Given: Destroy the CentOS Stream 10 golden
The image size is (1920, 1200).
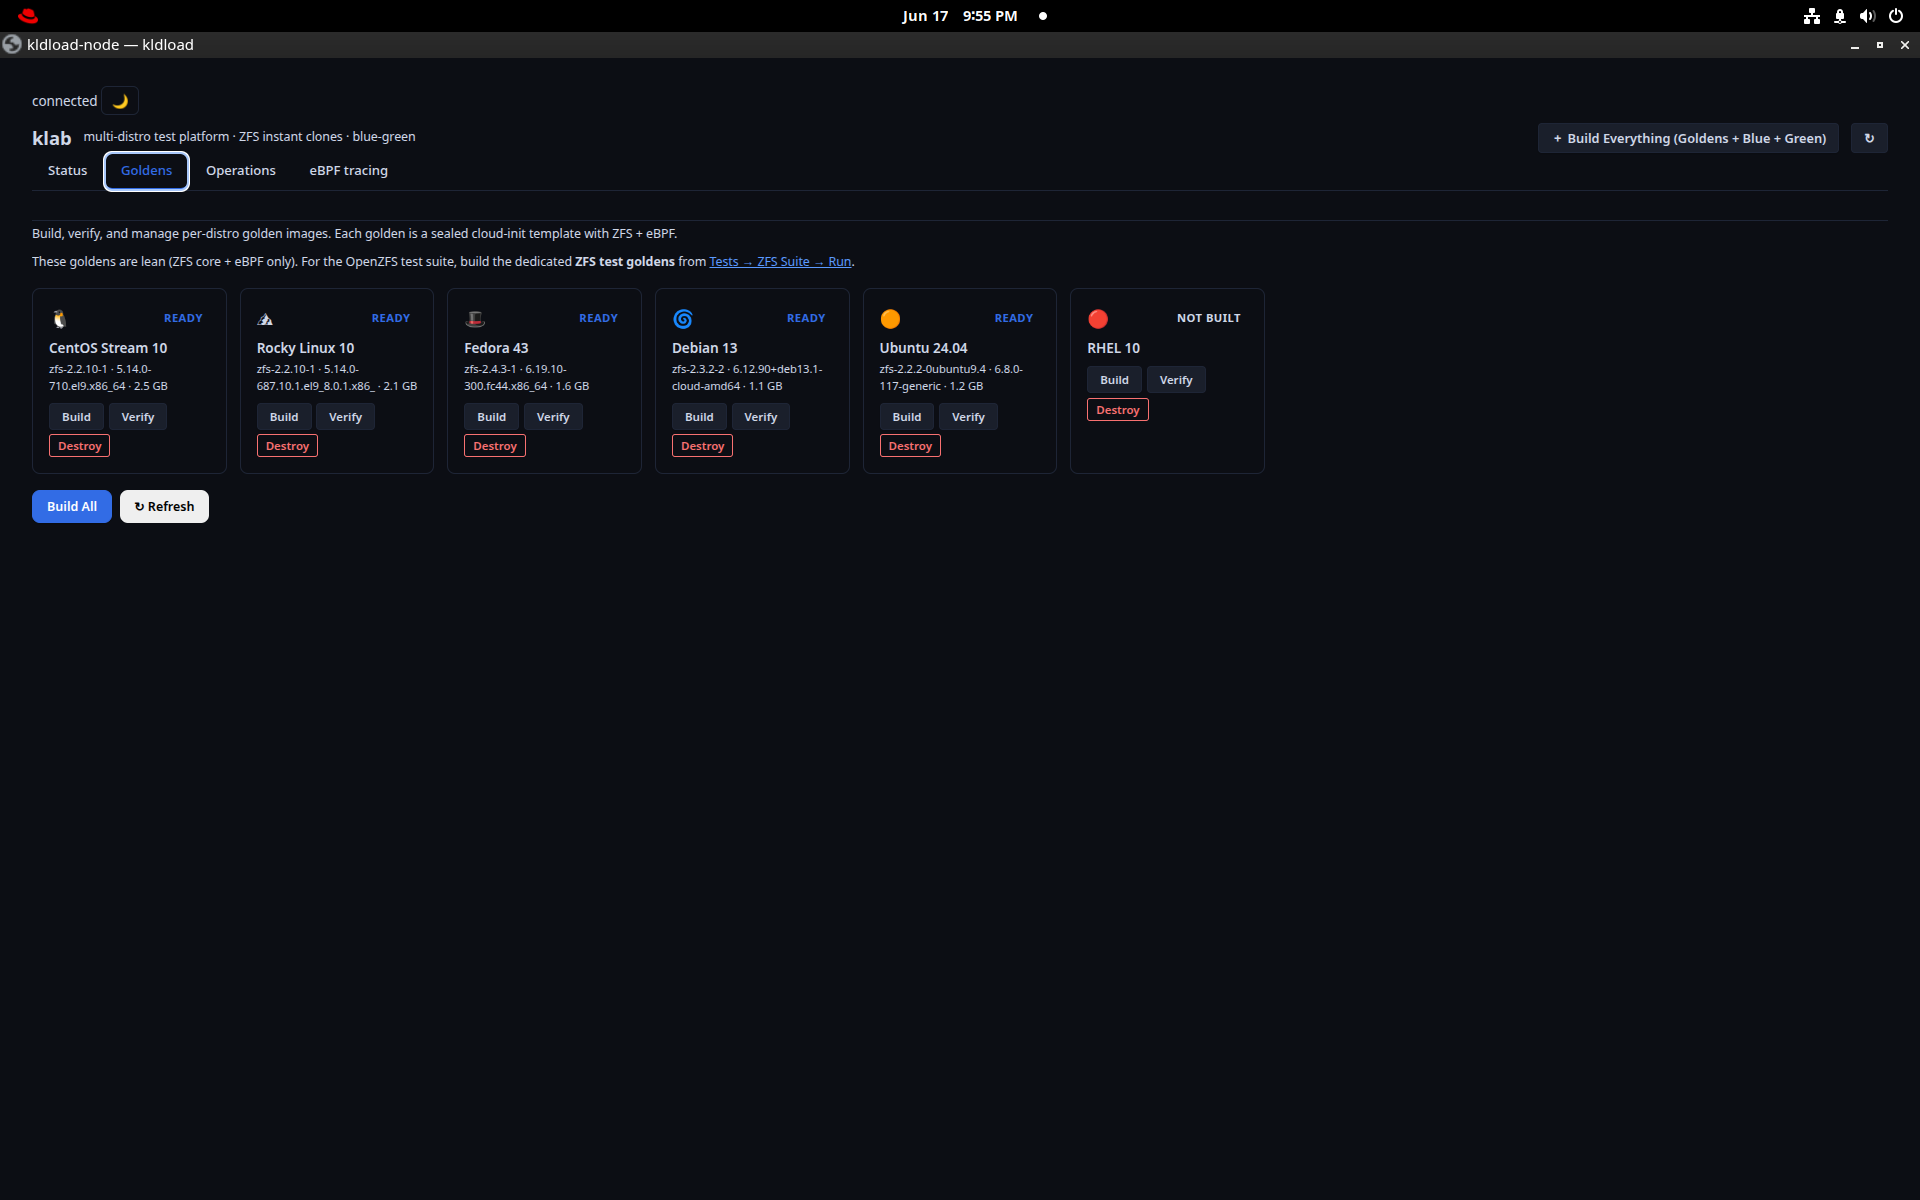Looking at the screenshot, I should [80, 446].
